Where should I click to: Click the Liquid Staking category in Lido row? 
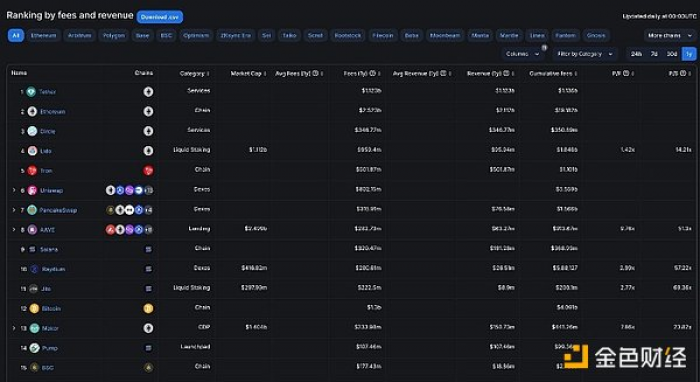click(x=192, y=150)
